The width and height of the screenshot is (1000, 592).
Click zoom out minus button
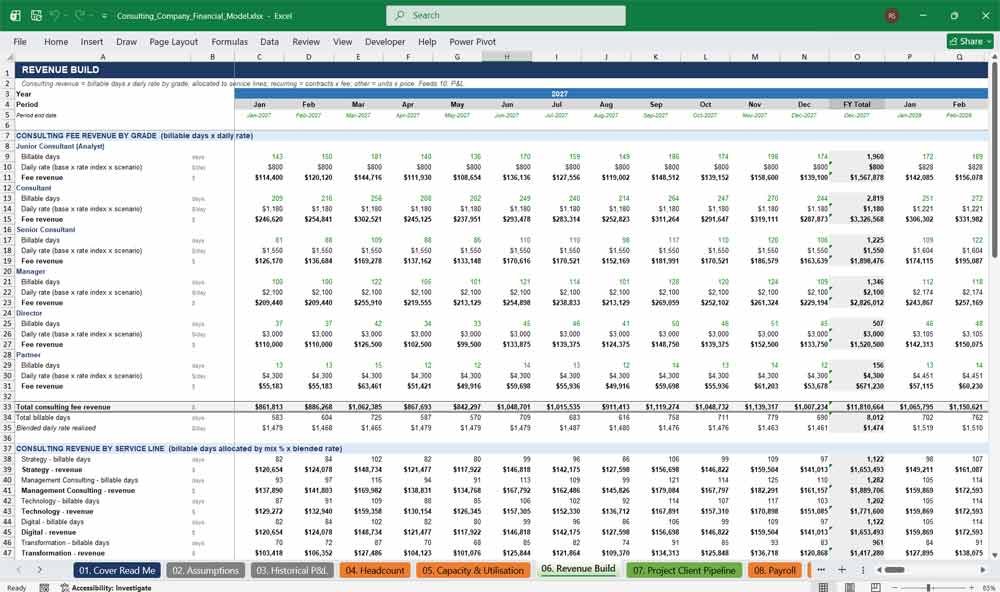point(895,588)
